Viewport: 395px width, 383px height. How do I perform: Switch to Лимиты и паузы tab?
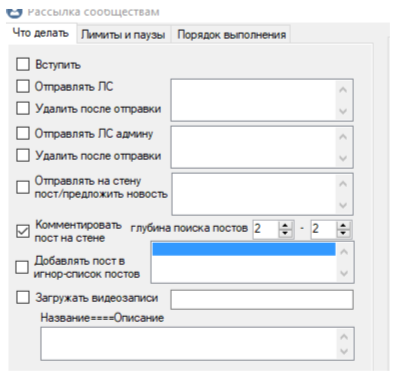click(x=123, y=34)
